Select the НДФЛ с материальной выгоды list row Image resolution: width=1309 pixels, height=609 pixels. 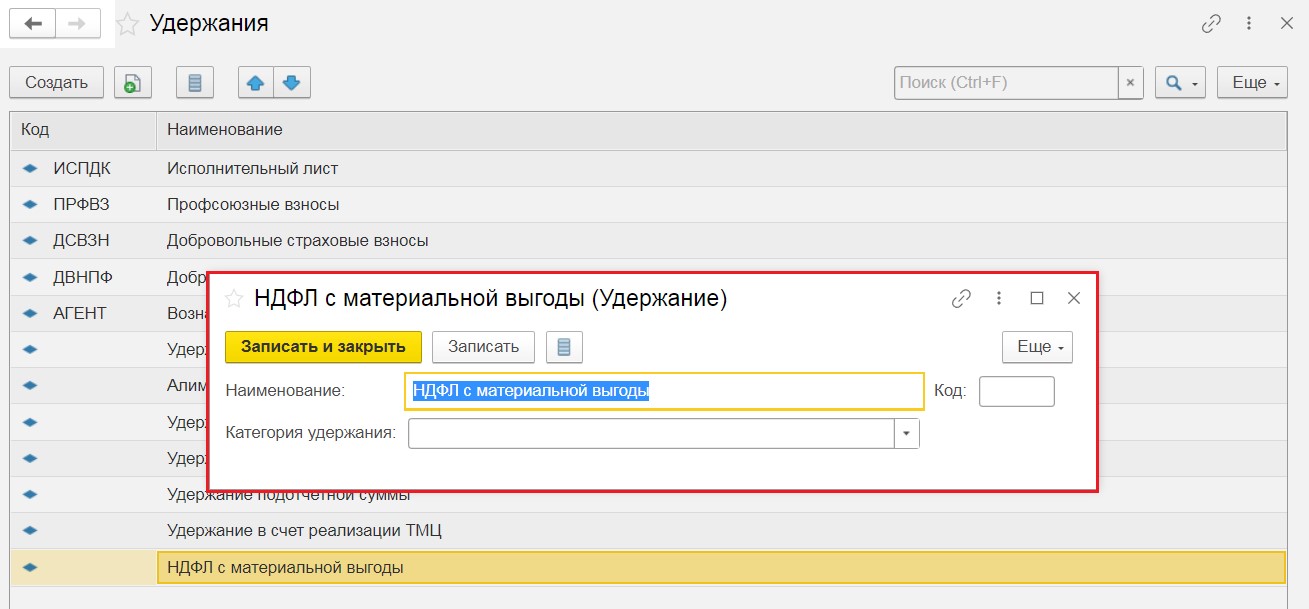point(648,567)
